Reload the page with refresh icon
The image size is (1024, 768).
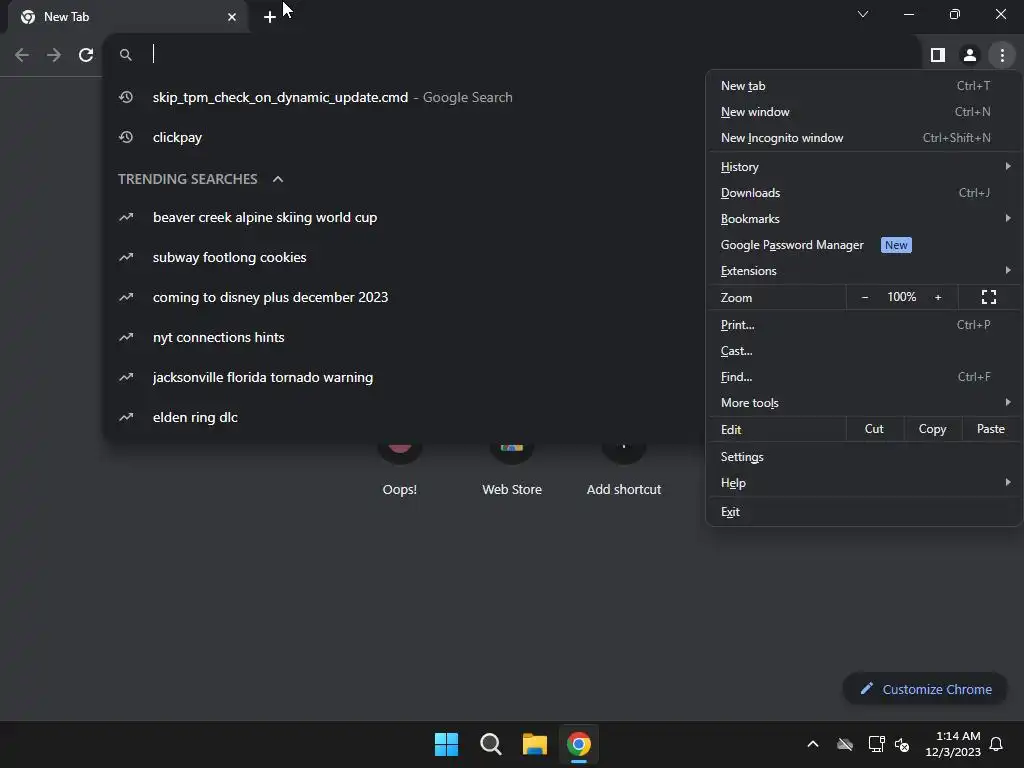pyautogui.click(x=86, y=55)
